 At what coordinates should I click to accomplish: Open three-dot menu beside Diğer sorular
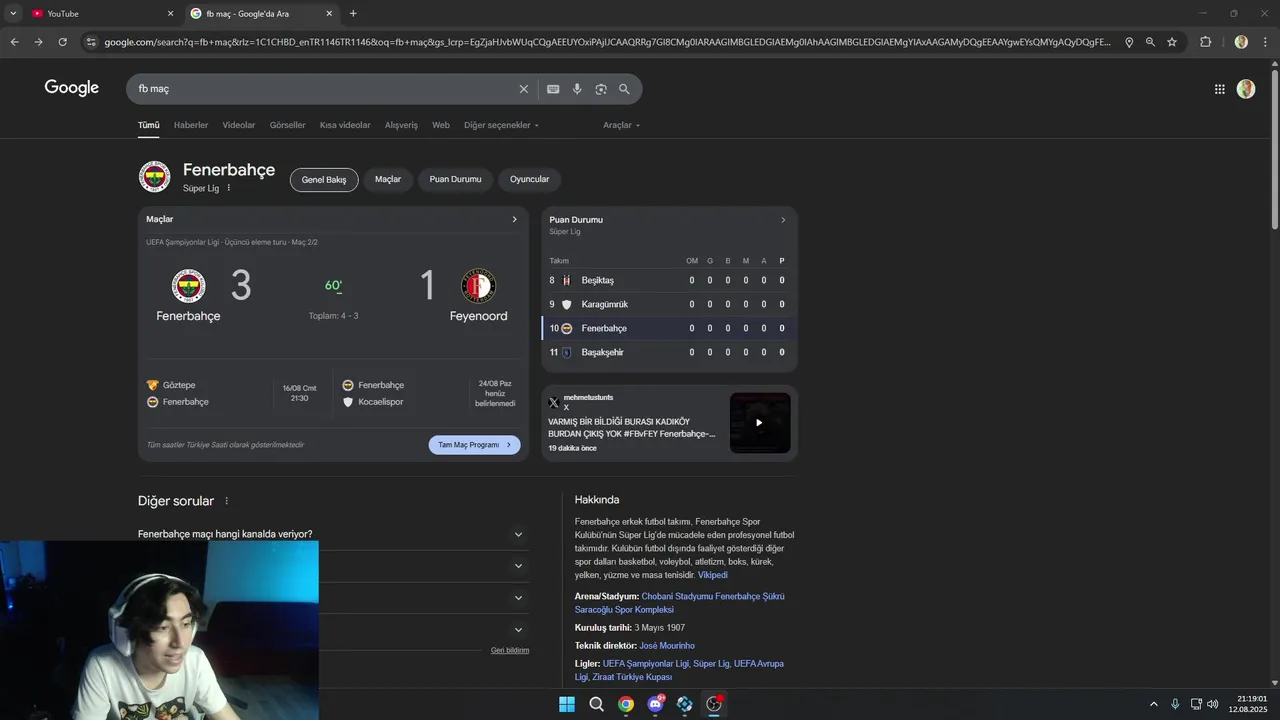(226, 501)
